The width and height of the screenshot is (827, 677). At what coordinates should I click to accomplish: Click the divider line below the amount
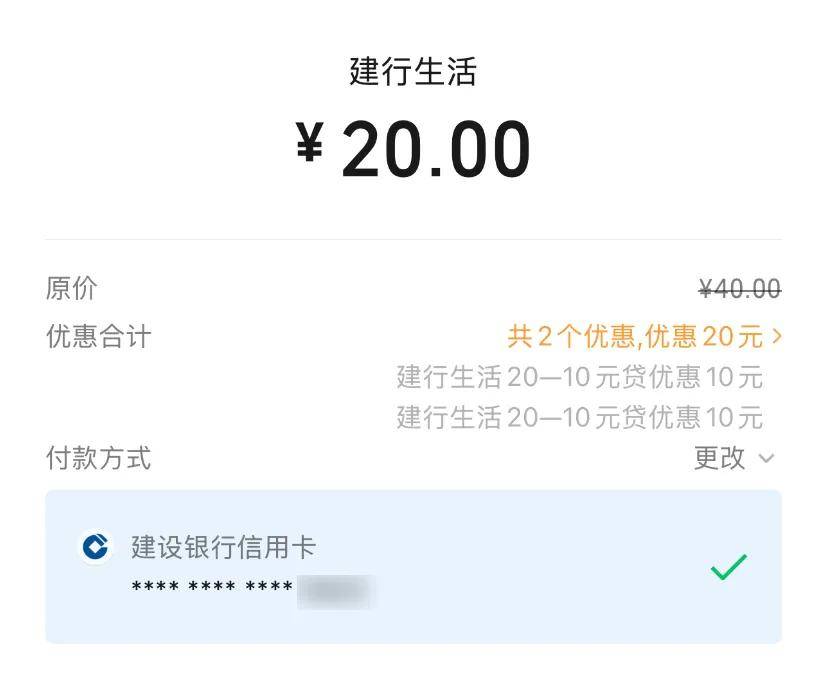click(413, 240)
